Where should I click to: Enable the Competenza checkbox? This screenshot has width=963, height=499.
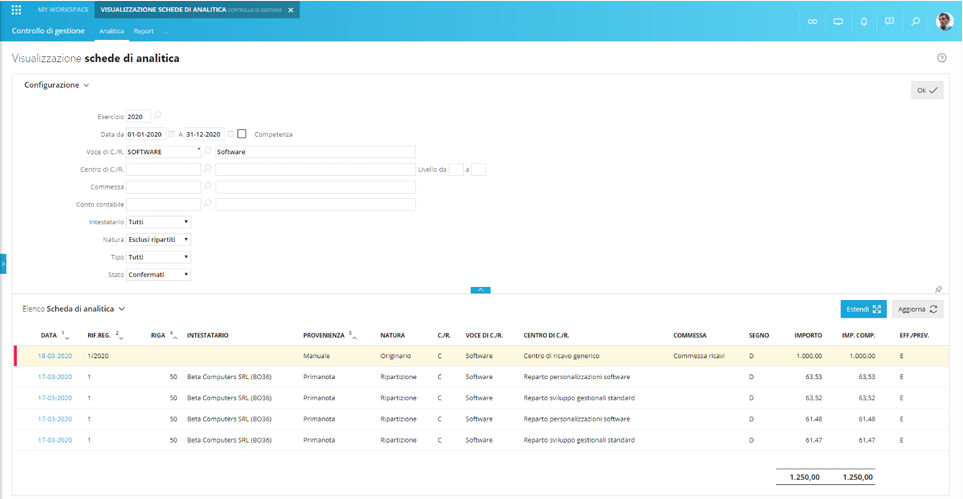tap(242, 134)
